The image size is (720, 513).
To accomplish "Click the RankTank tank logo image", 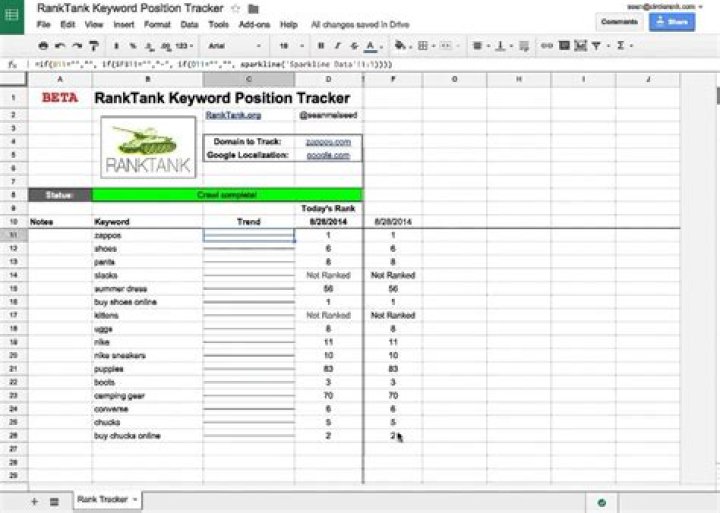I will pos(148,147).
